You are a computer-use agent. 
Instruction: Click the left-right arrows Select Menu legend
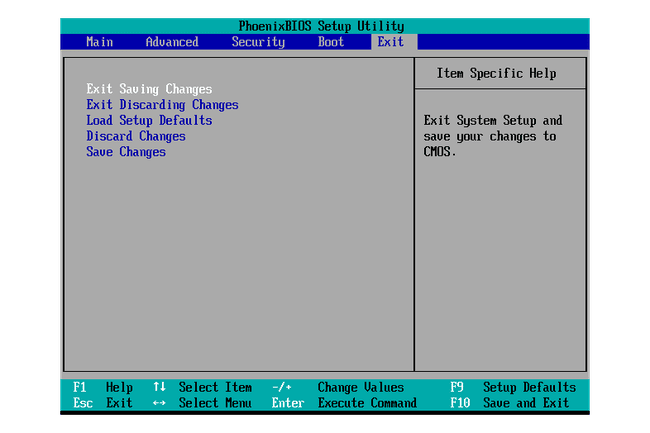click(x=202, y=403)
